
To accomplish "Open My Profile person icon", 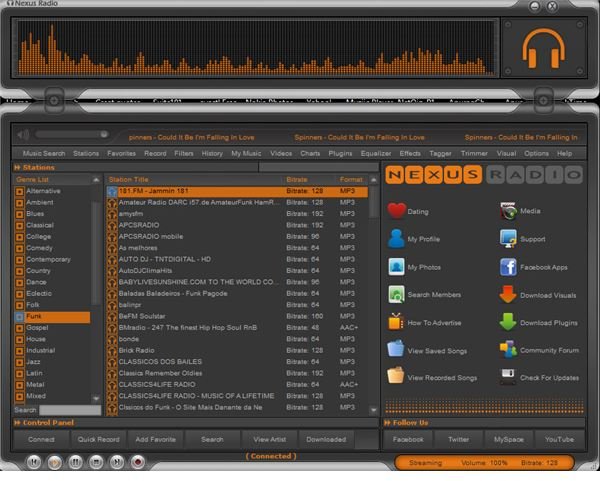I will 396,239.
